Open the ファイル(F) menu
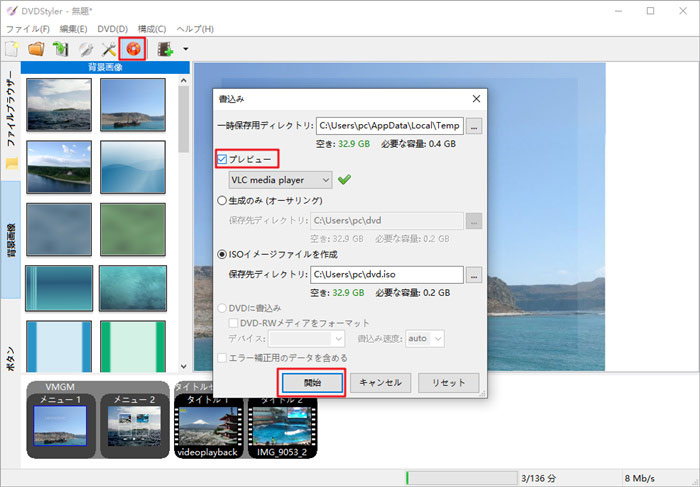This screenshot has width=700, height=487. click(28, 29)
